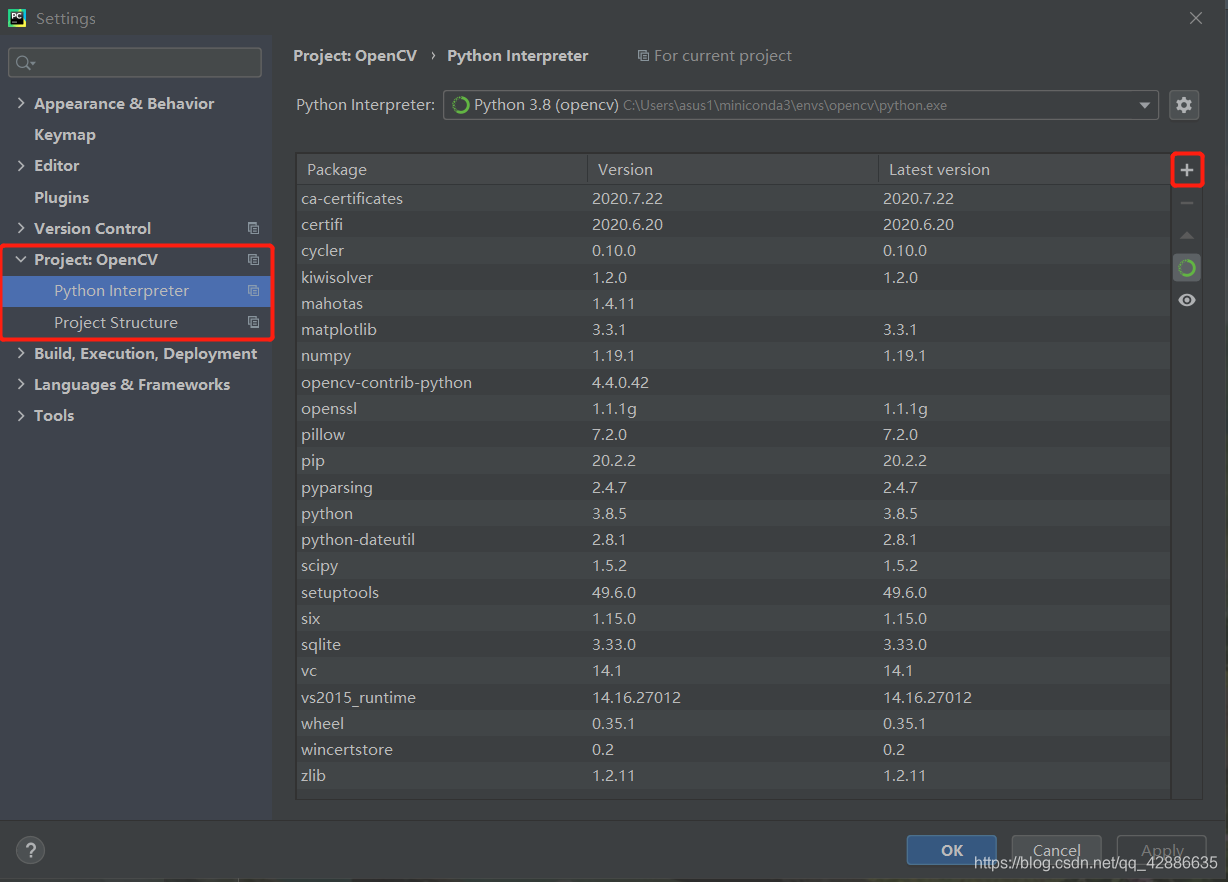The image size is (1228, 882).
Task: Select Python Interpreter in the settings tree
Action: coord(136,291)
